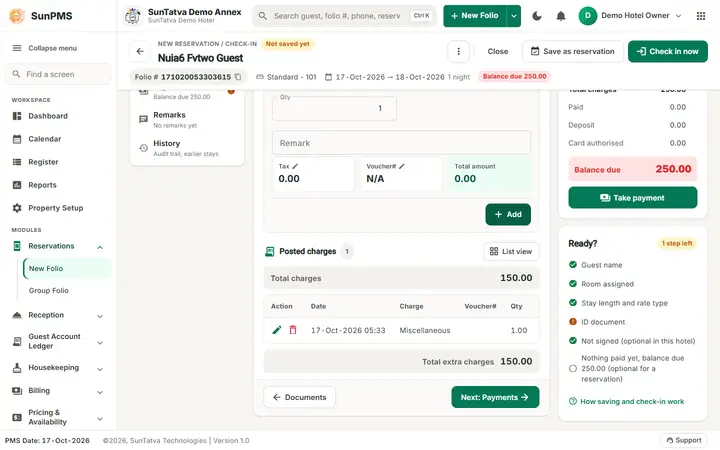Click the Guest Account Ledger icon
This screenshot has width=720, height=450.
pyautogui.click(x=17, y=341)
